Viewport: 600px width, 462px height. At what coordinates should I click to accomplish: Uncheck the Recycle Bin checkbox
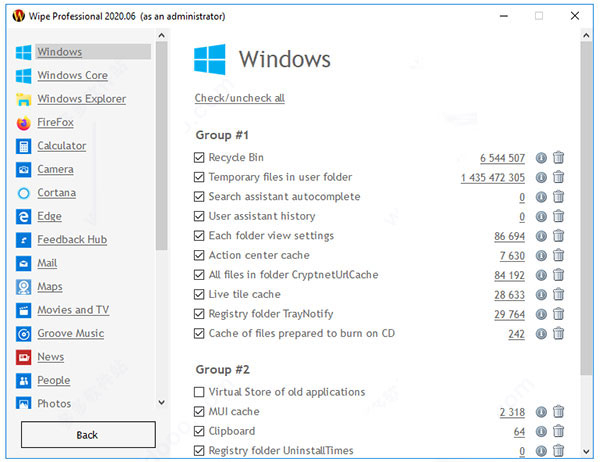pos(200,158)
